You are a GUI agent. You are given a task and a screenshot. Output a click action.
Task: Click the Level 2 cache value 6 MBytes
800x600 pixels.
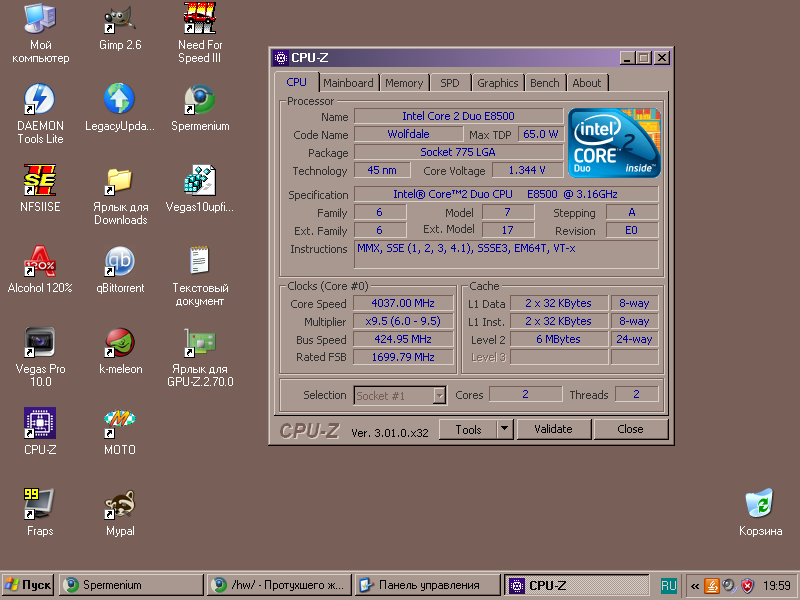click(559, 339)
